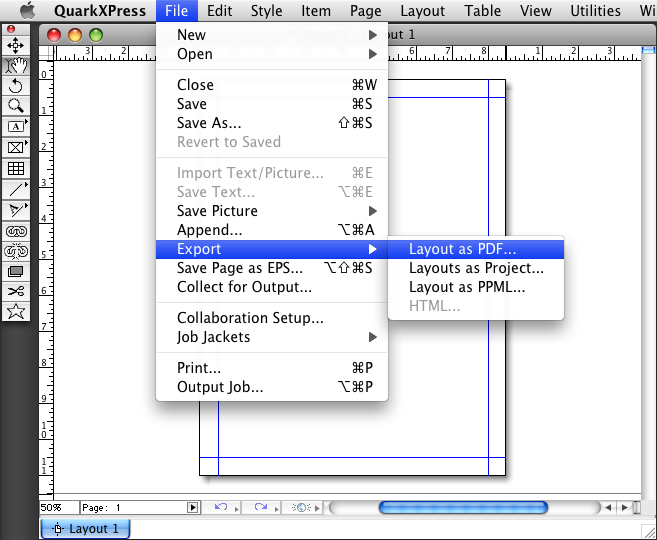657x540 pixels.
Task: Select the Picture Box tool
Action: click(x=16, y=147)
